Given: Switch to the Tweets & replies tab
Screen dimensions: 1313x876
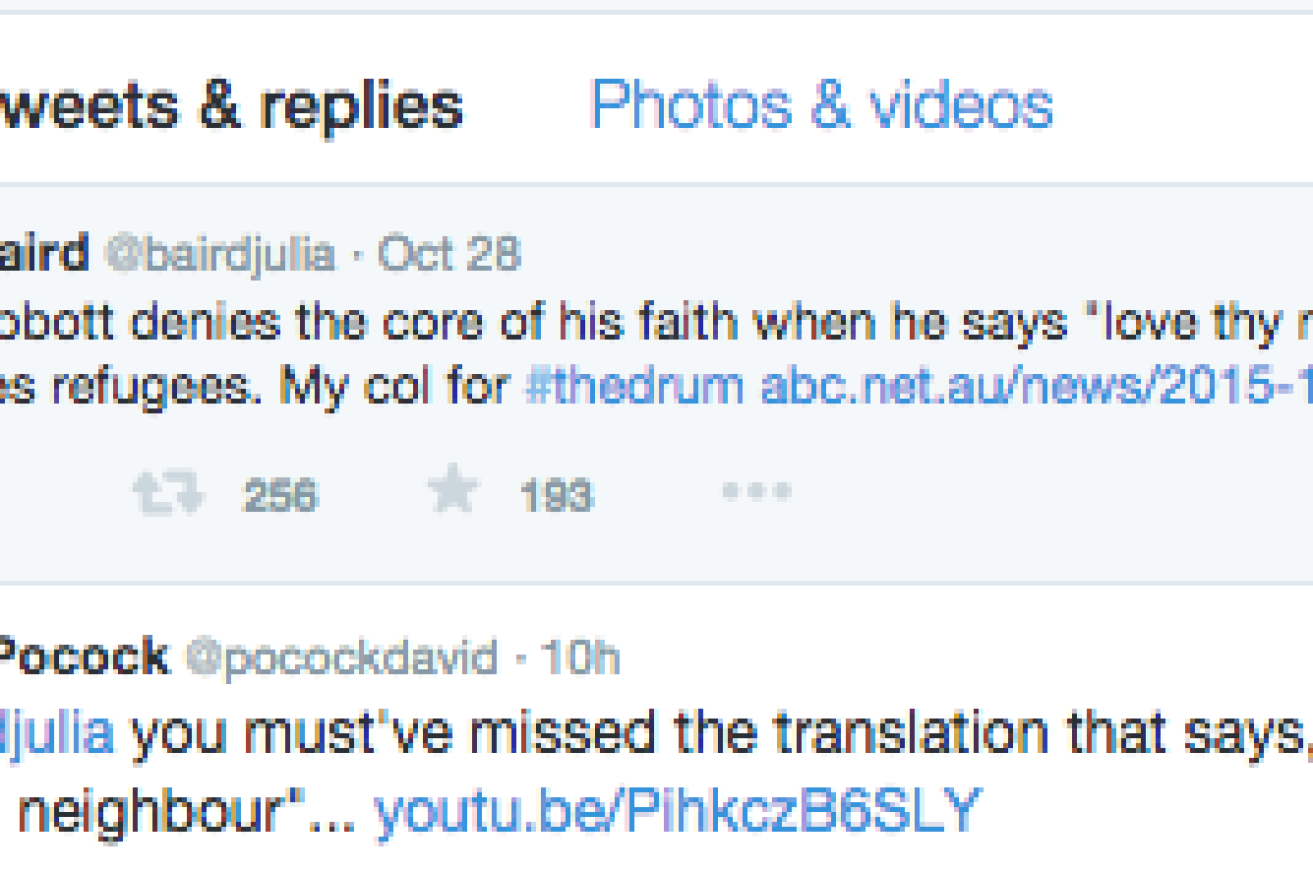Looking at the screenshot, I should [x=232, y=106].
